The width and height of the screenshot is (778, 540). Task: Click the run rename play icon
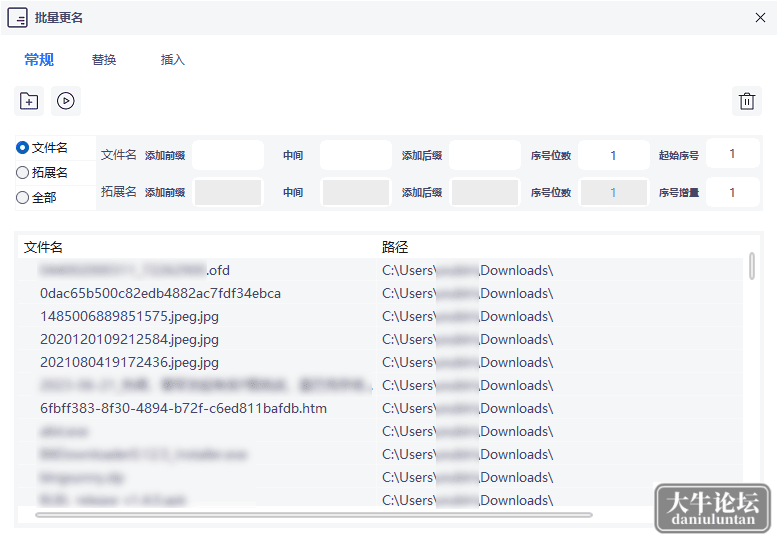(x=65, y=101)
